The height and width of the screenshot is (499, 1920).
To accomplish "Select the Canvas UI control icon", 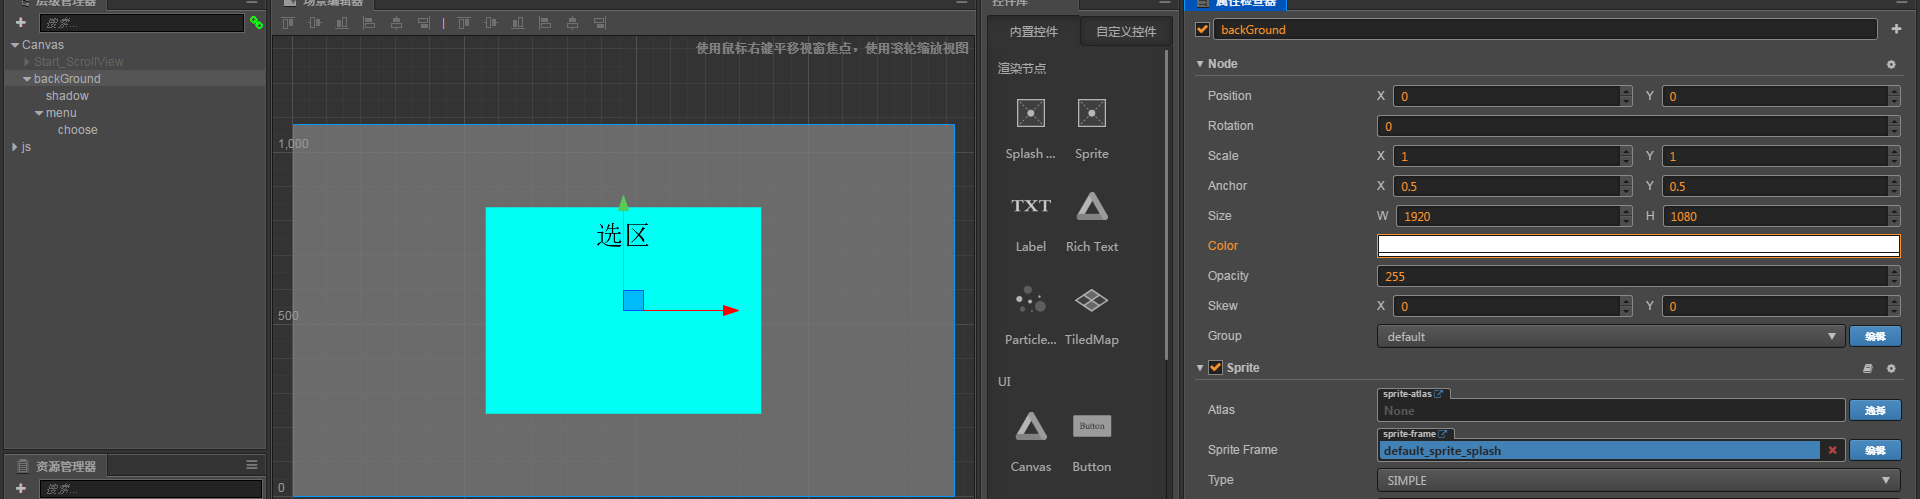I will tap(1030, 426).
